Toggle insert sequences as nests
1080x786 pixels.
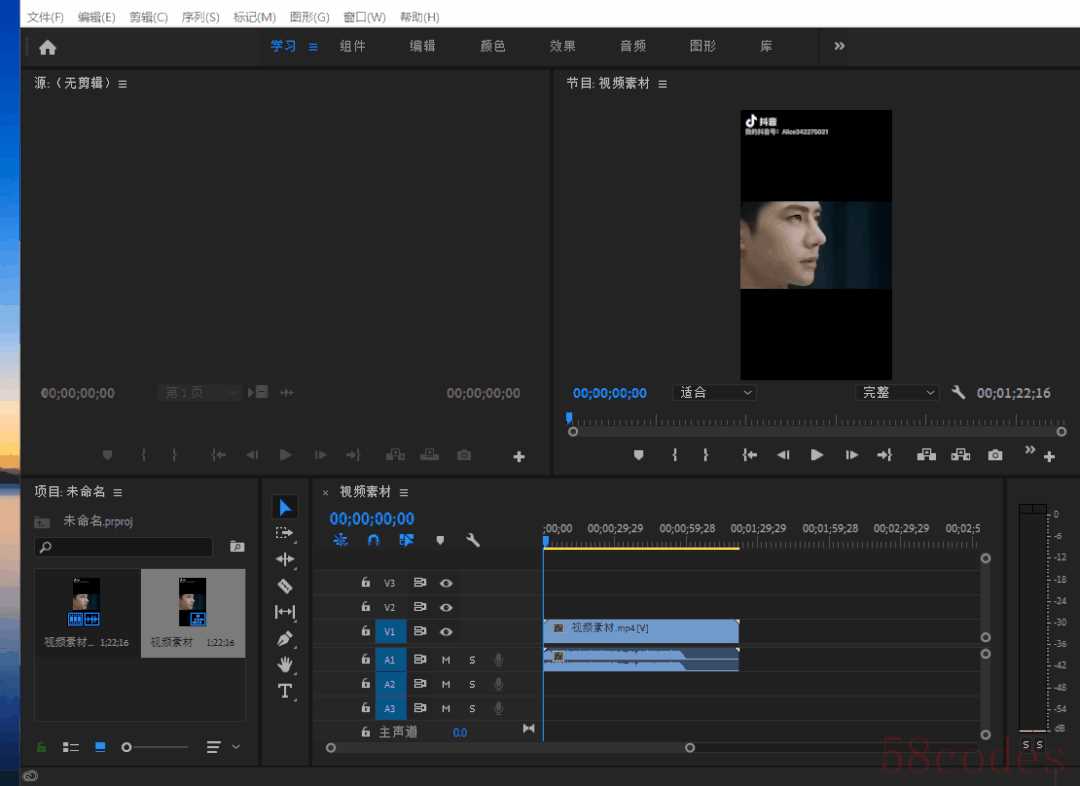tap(340, 540)
